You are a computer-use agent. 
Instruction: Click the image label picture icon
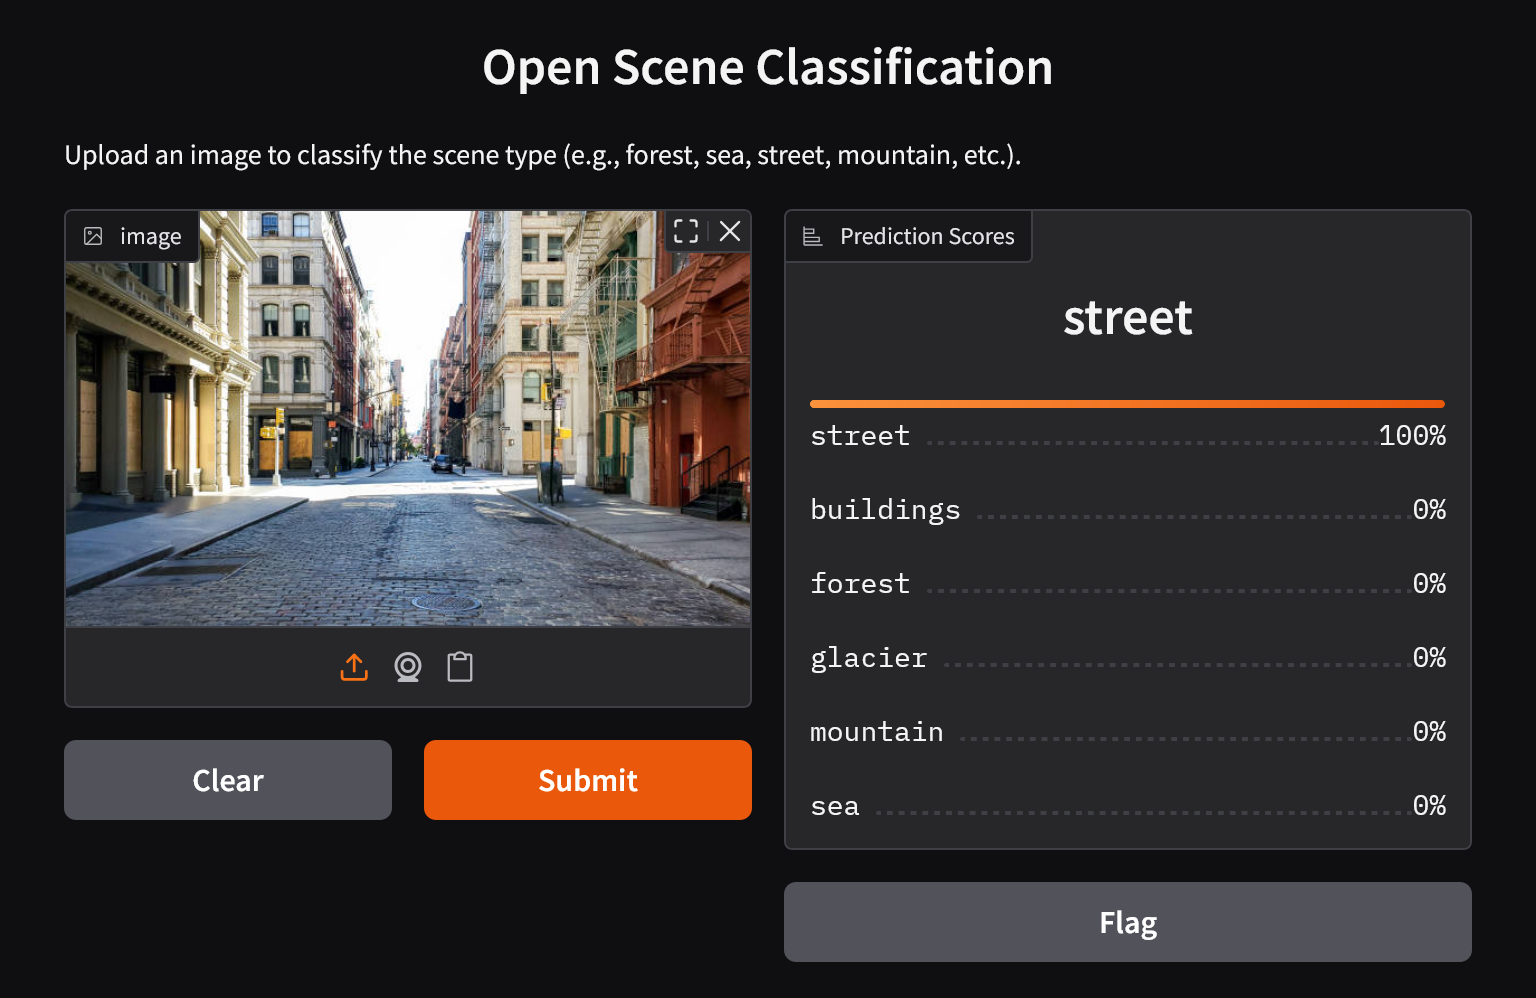[93, 236]
